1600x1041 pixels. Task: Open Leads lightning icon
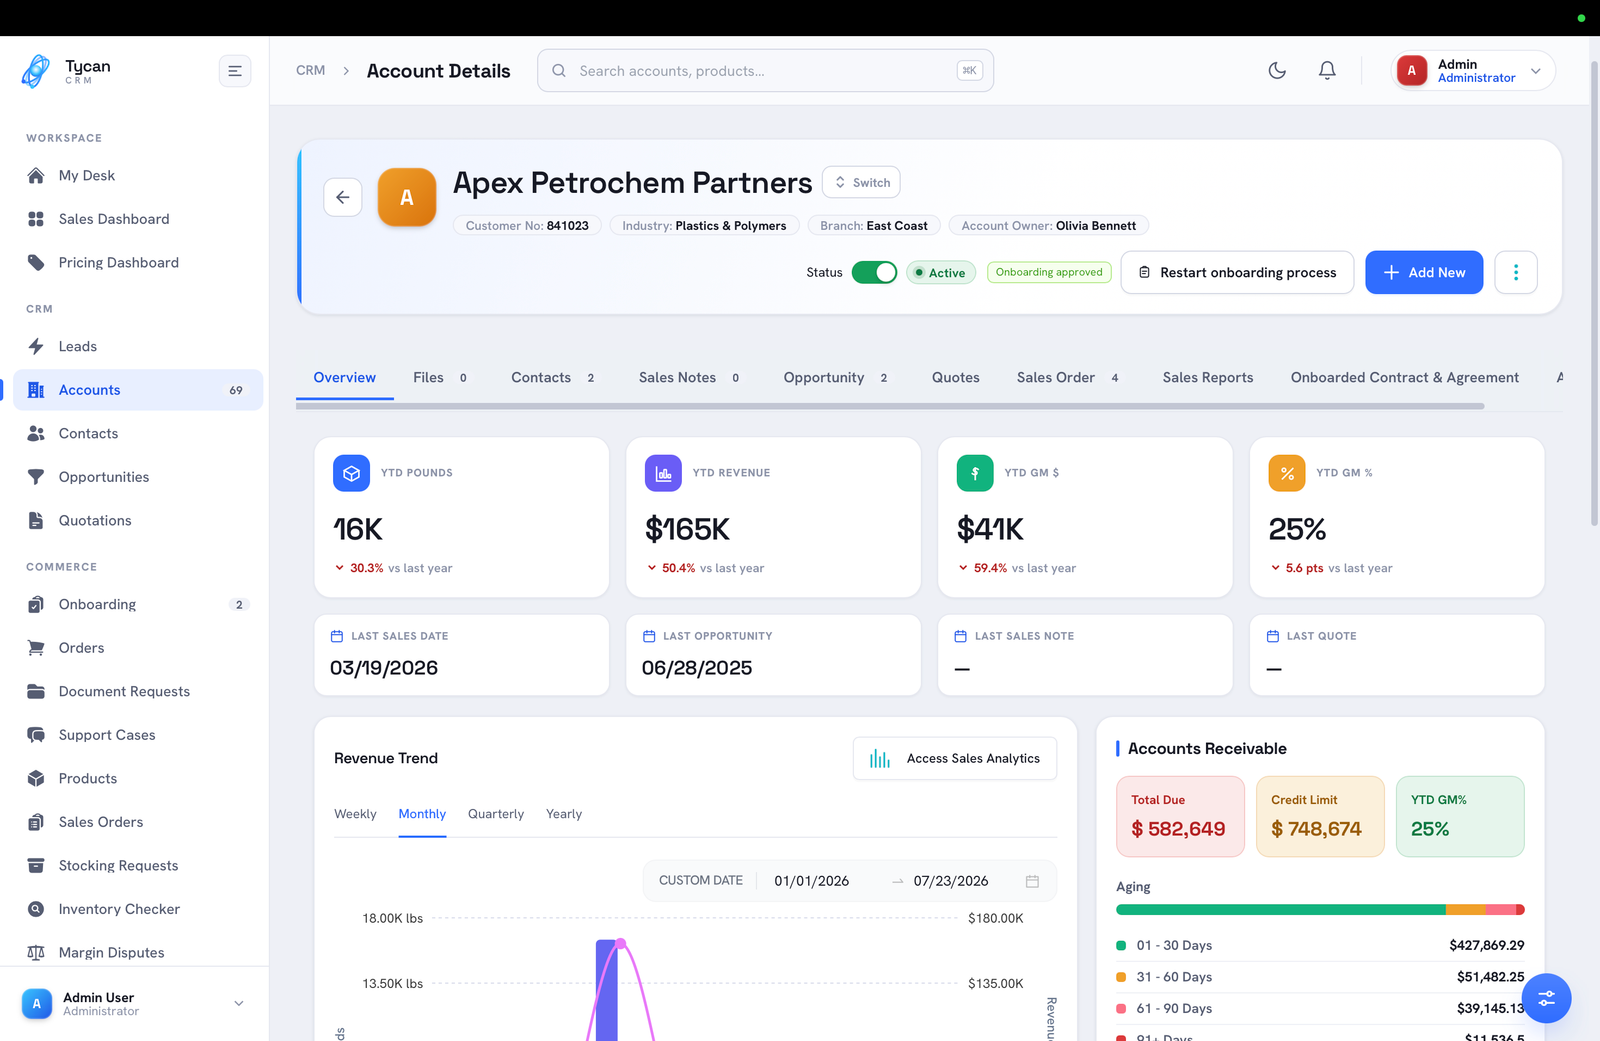pos(36,346)
